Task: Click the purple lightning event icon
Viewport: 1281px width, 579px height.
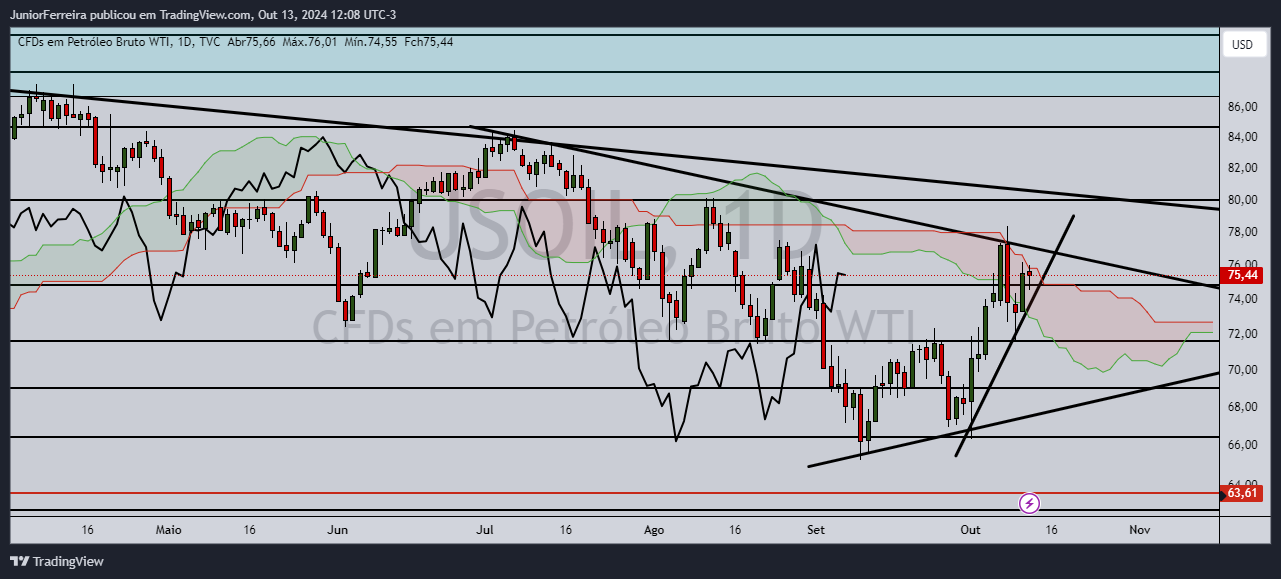Action: click(x=1030, y=503)
